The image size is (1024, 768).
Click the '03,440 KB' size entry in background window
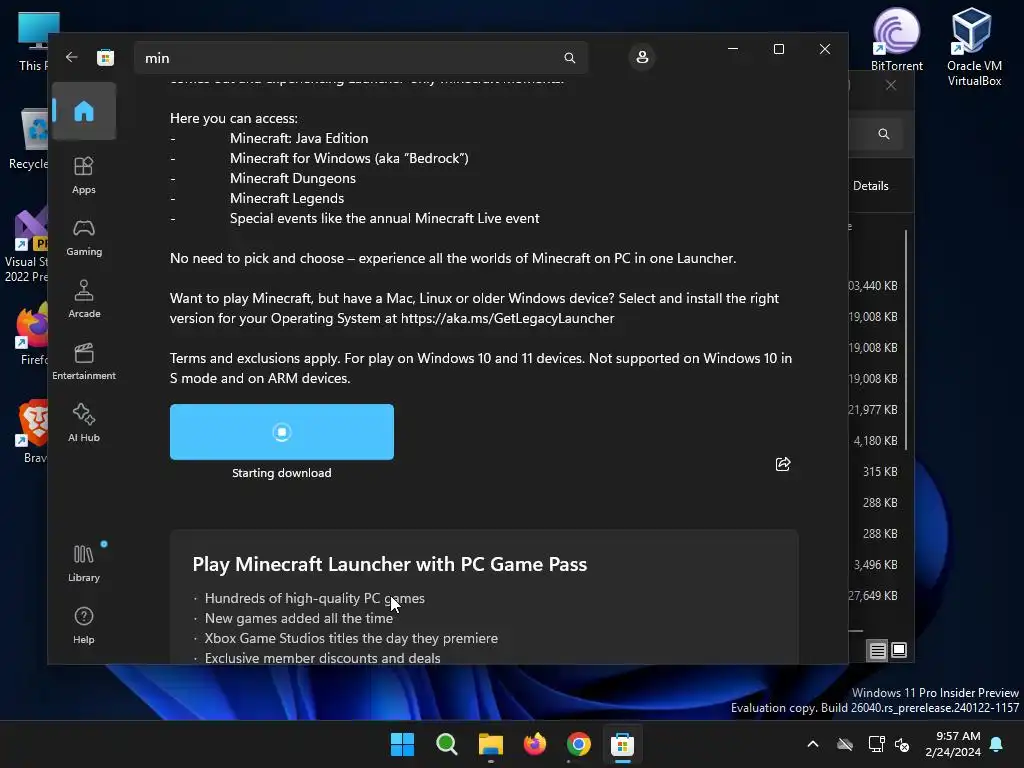coord(873,286)
